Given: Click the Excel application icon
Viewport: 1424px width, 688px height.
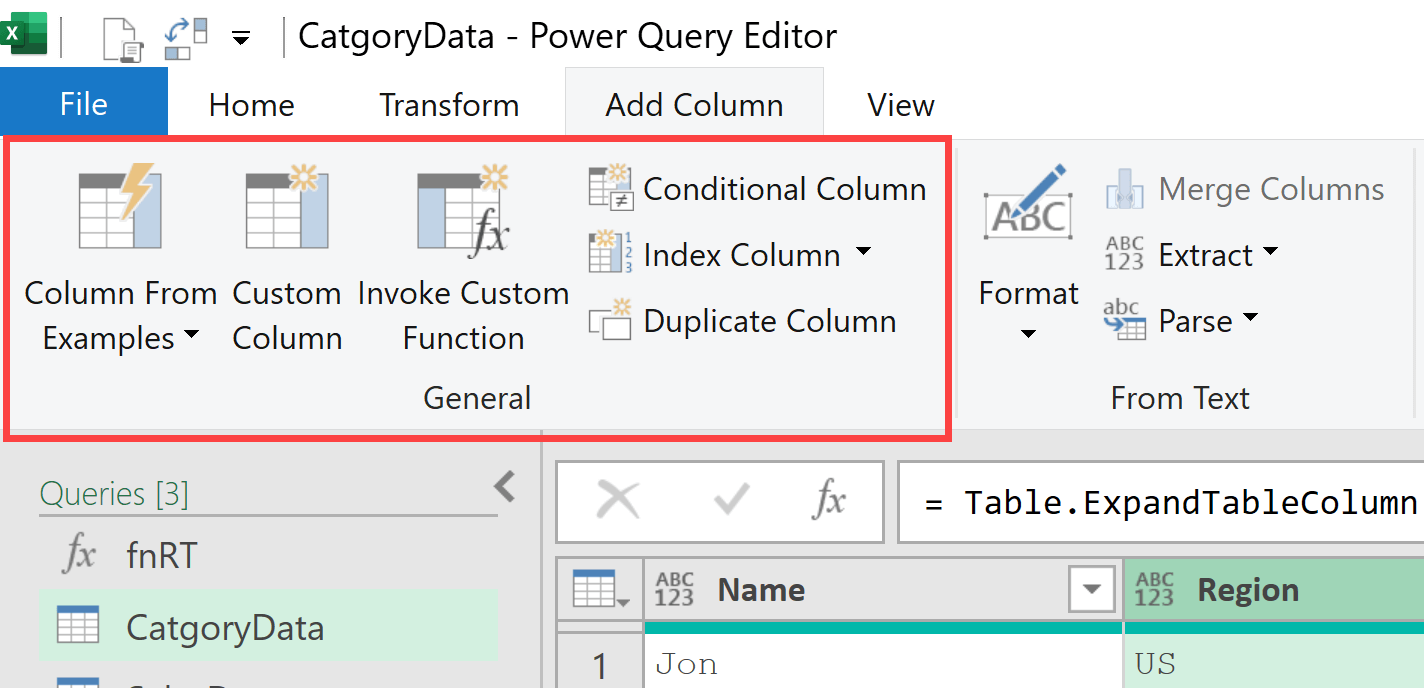Looking at the screenshot, I should click(x=24, y=36).
